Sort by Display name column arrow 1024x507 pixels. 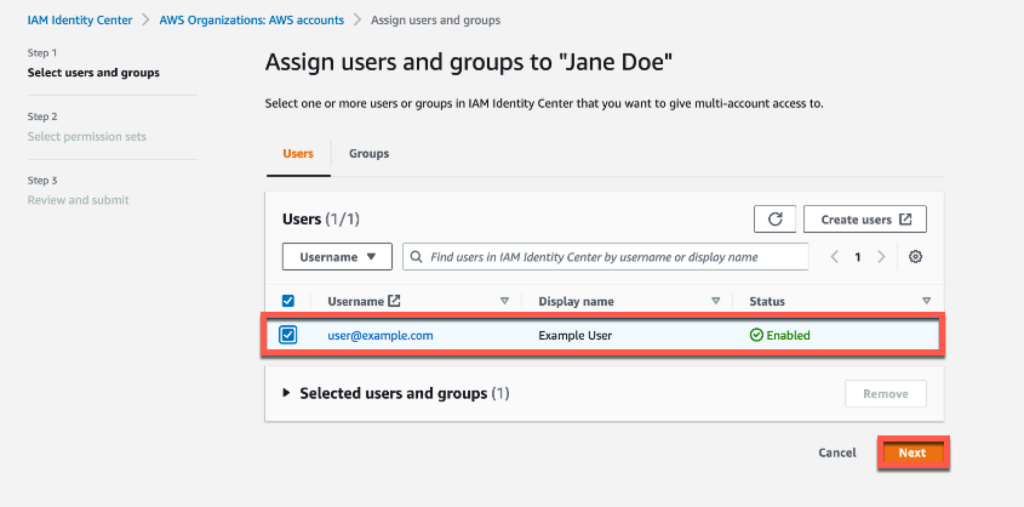(x=716, y=301)
